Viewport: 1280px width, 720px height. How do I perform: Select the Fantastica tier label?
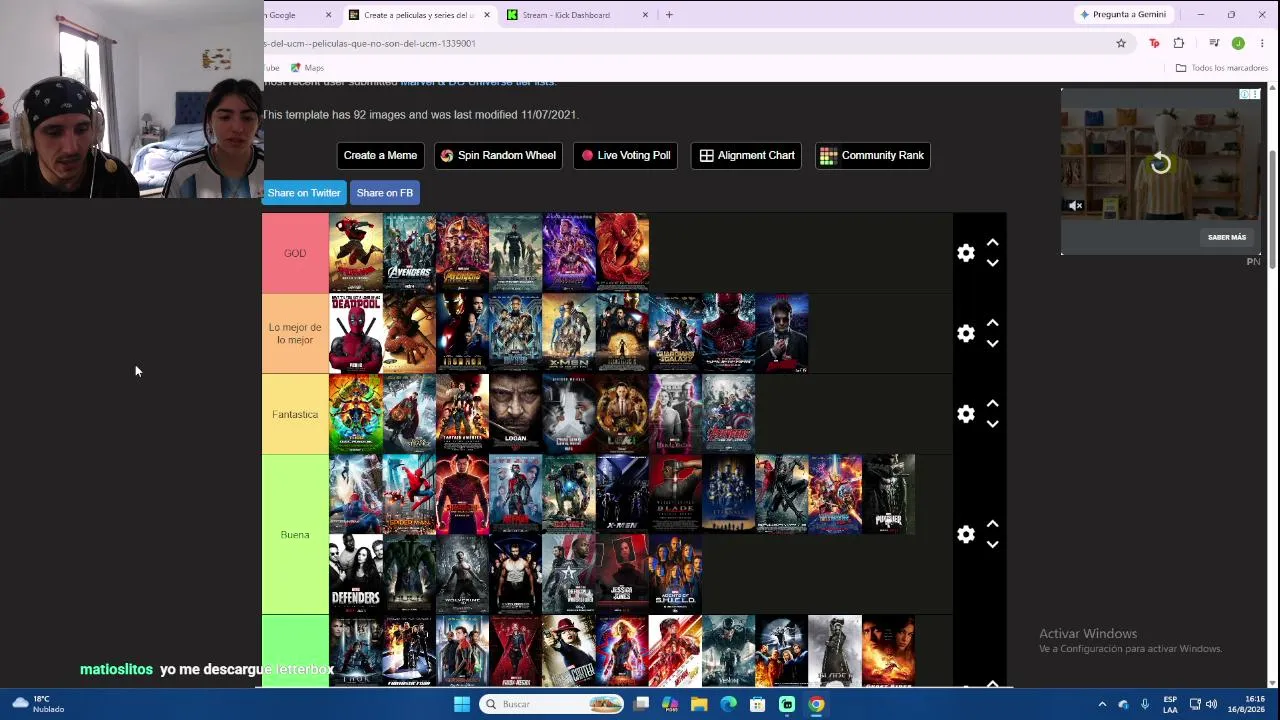coord(295,414)
